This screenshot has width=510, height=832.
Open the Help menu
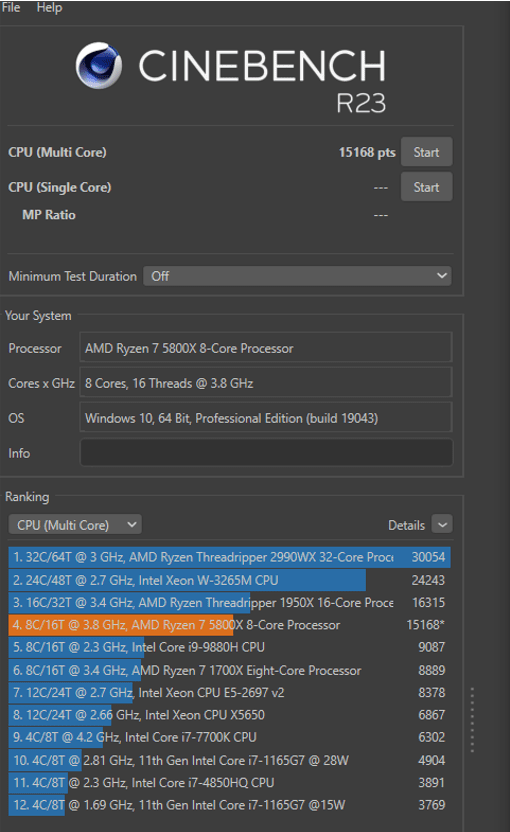49,7
